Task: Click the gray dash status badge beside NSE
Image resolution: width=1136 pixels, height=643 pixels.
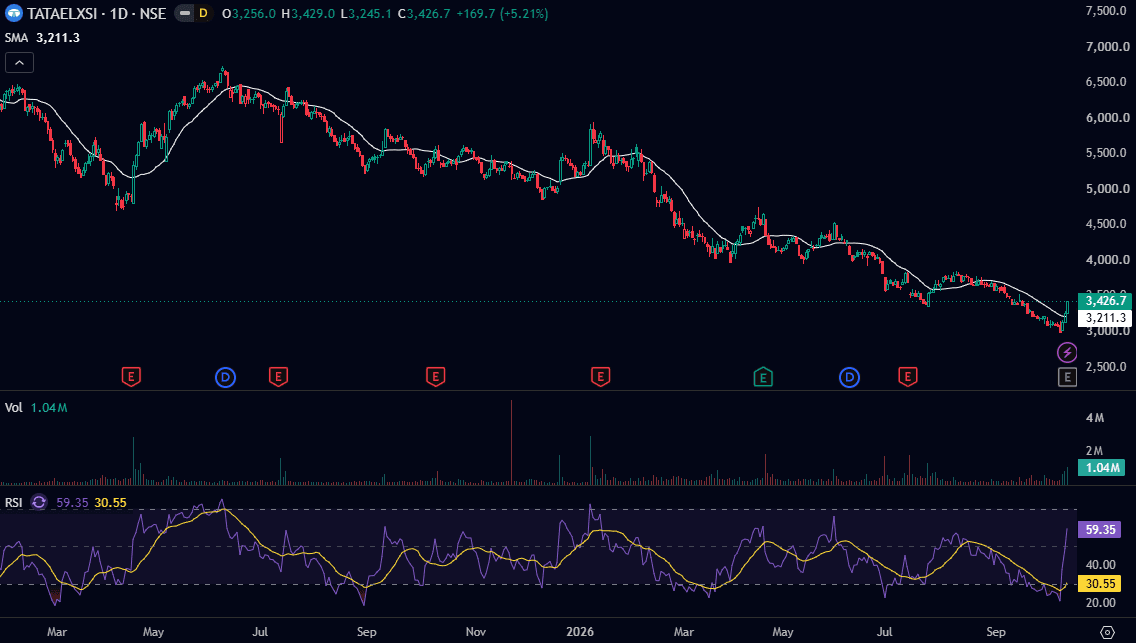Action: point(185,13)
